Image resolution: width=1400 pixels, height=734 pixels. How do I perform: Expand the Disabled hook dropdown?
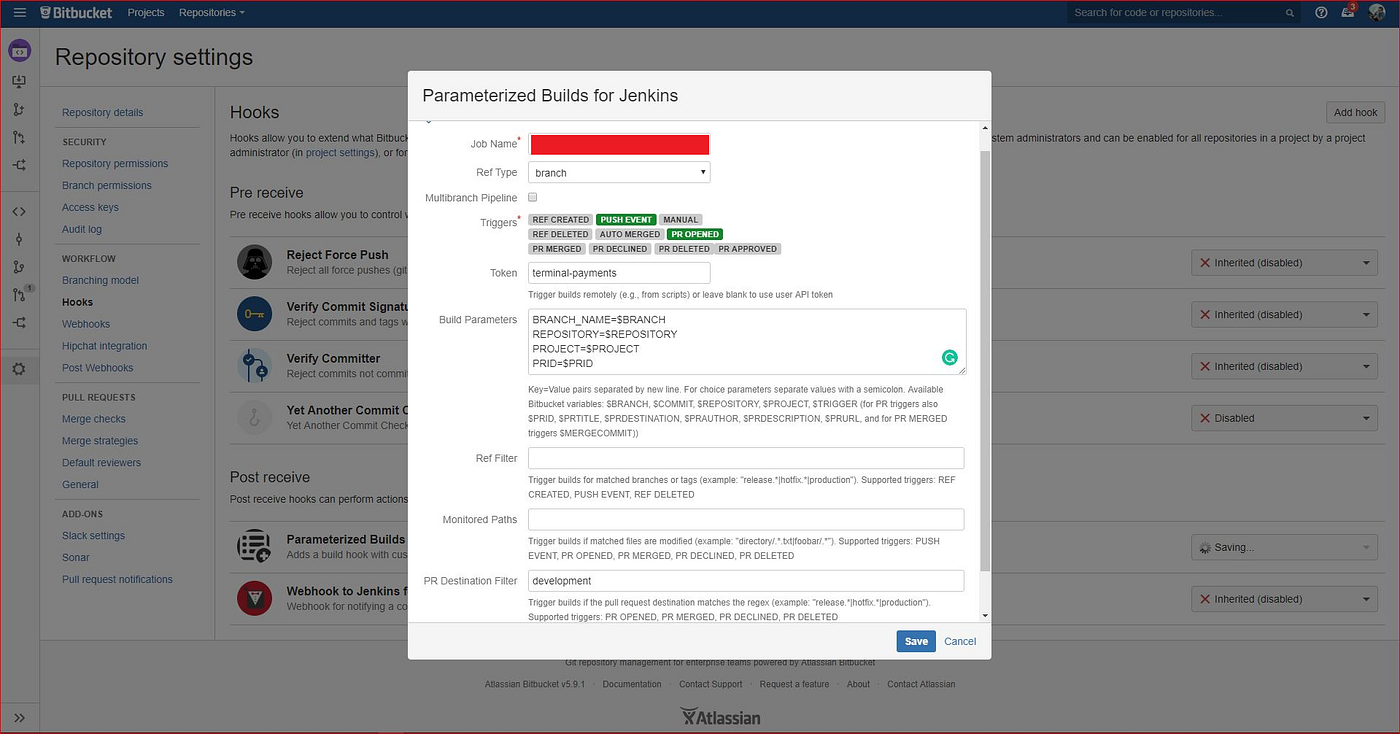tap(1284, 417)
